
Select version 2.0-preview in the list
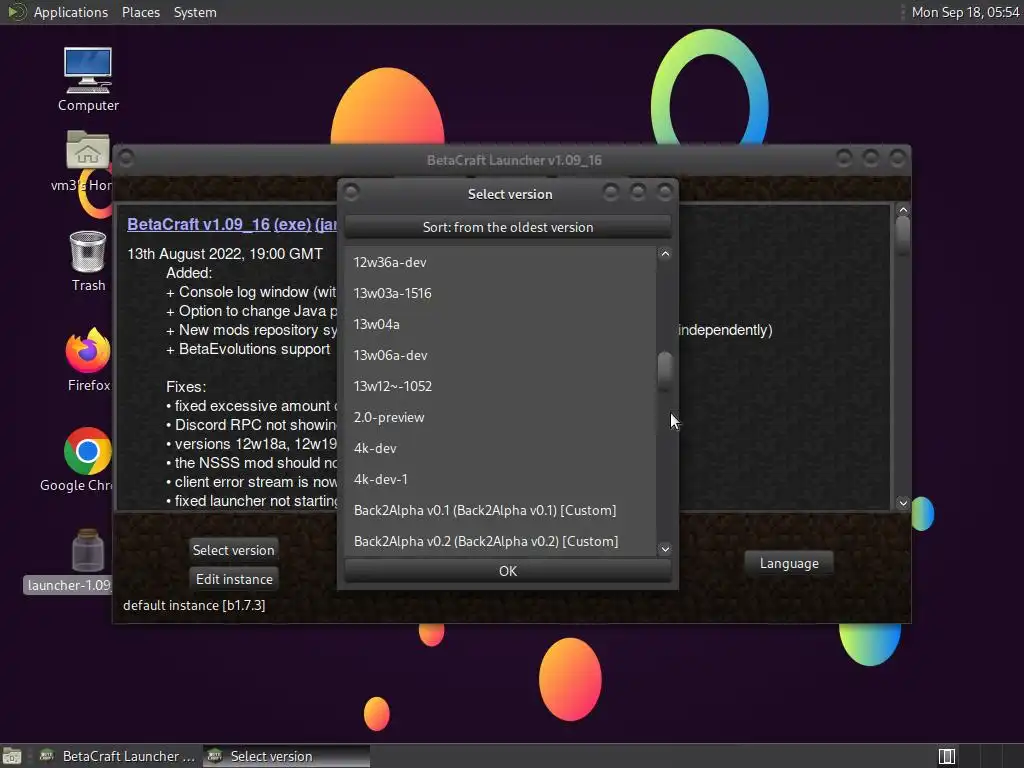500,417
